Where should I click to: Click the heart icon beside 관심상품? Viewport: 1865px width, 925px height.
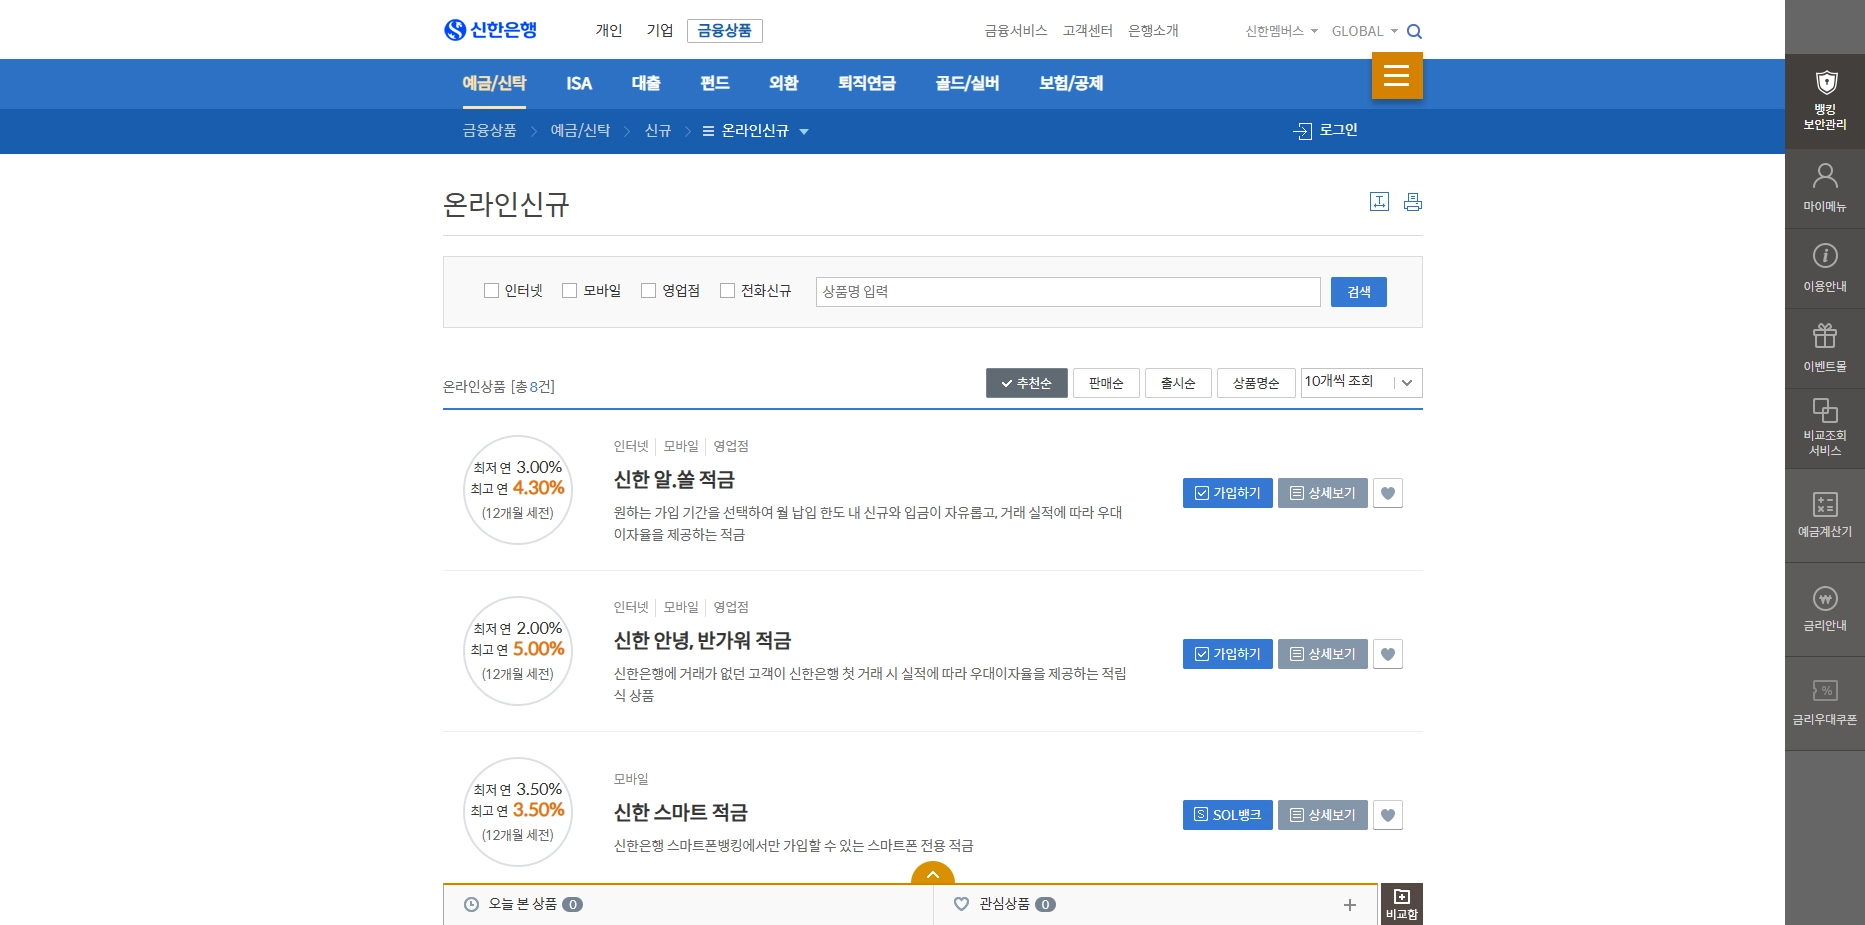click(x=961, y=904)
